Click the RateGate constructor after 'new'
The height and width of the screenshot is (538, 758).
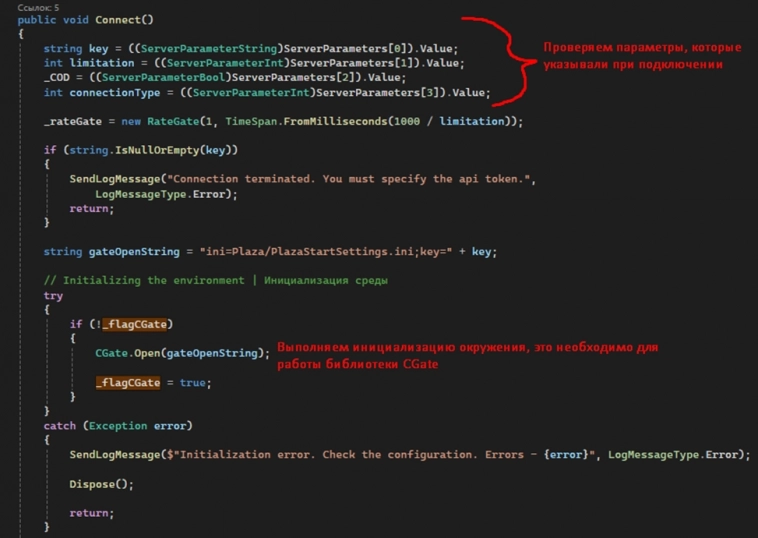(x=173, y=121)
